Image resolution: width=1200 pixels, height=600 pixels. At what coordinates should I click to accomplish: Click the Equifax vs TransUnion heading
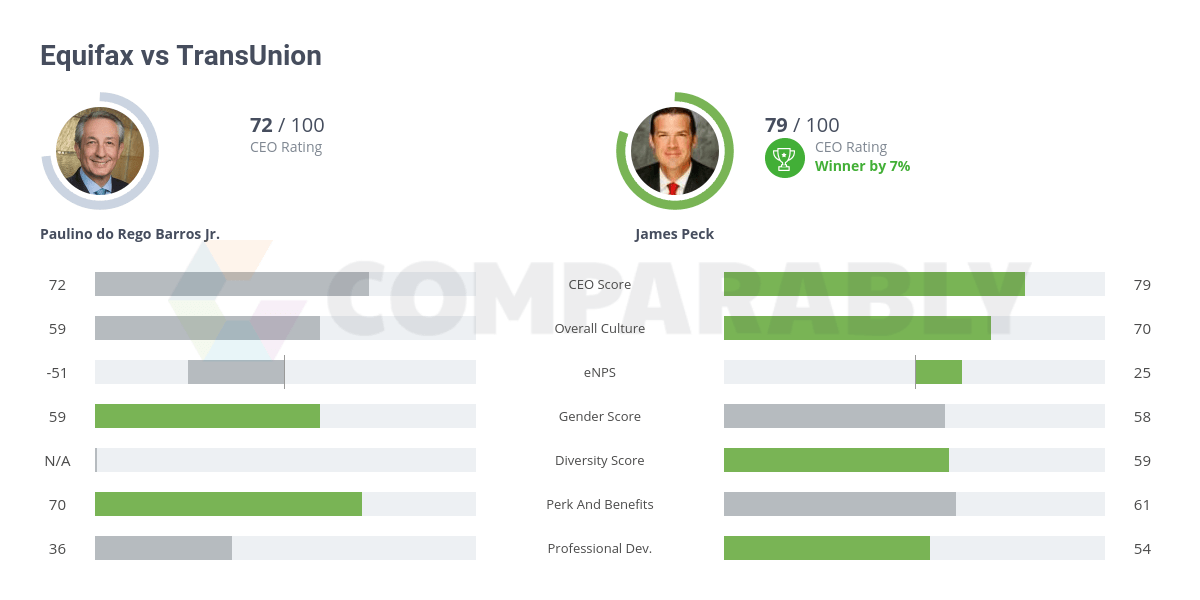pyautogui.click(x=181, y=55)
